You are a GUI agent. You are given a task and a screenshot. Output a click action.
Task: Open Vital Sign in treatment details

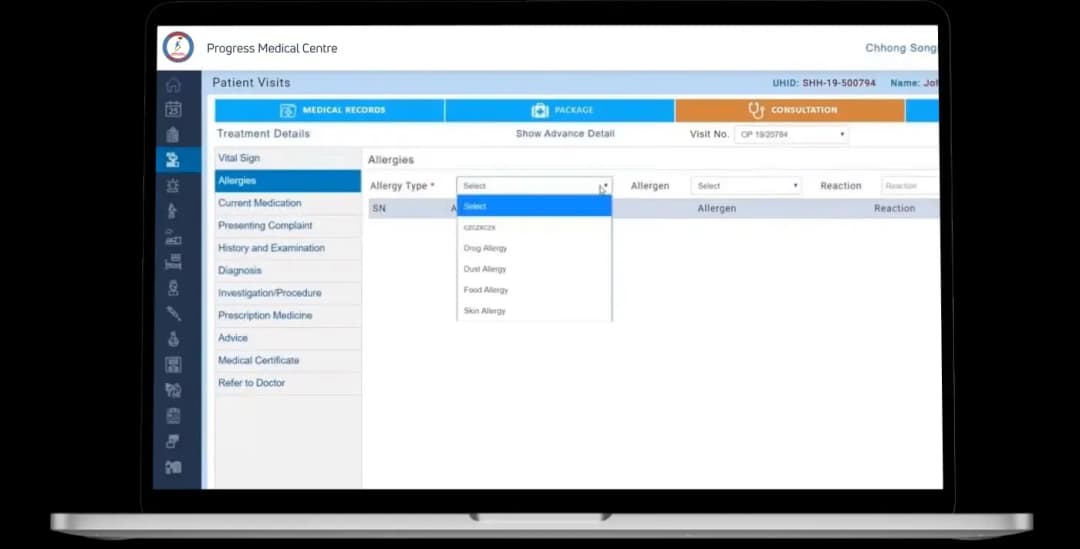pyautogui.click(x=239, y=158)
